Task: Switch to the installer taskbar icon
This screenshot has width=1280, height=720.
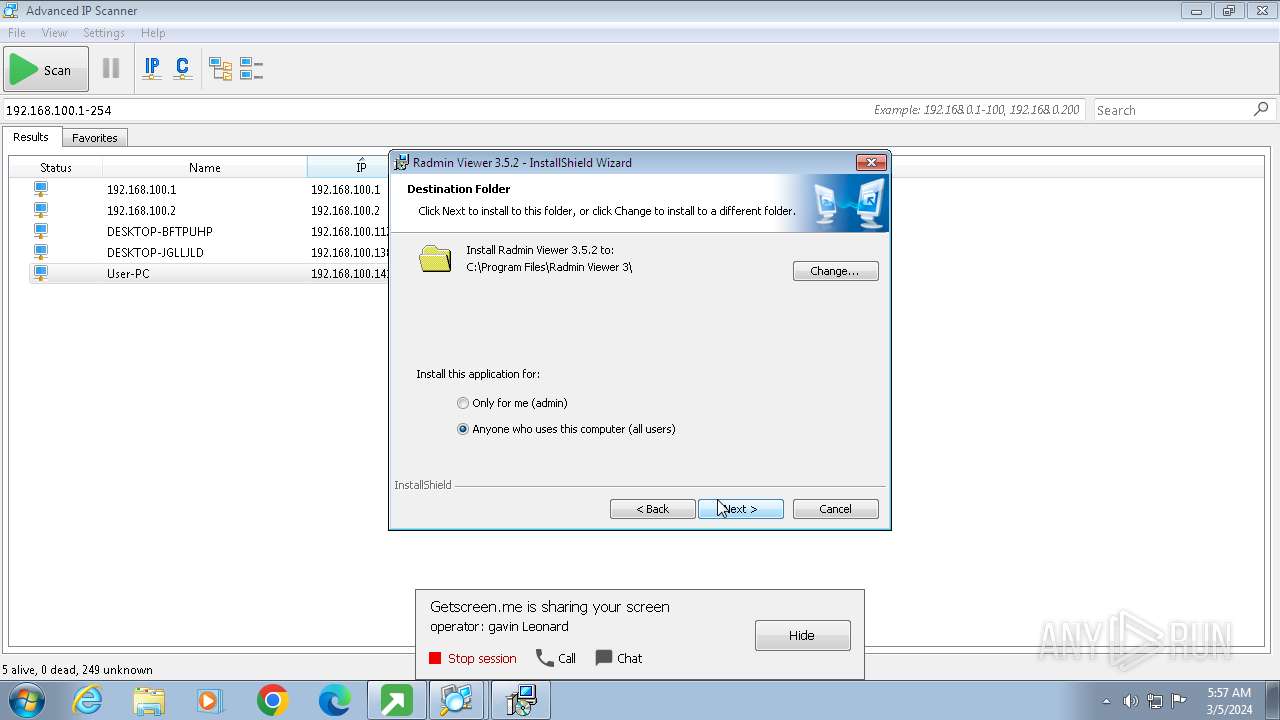Action: [x=521, y=700]
